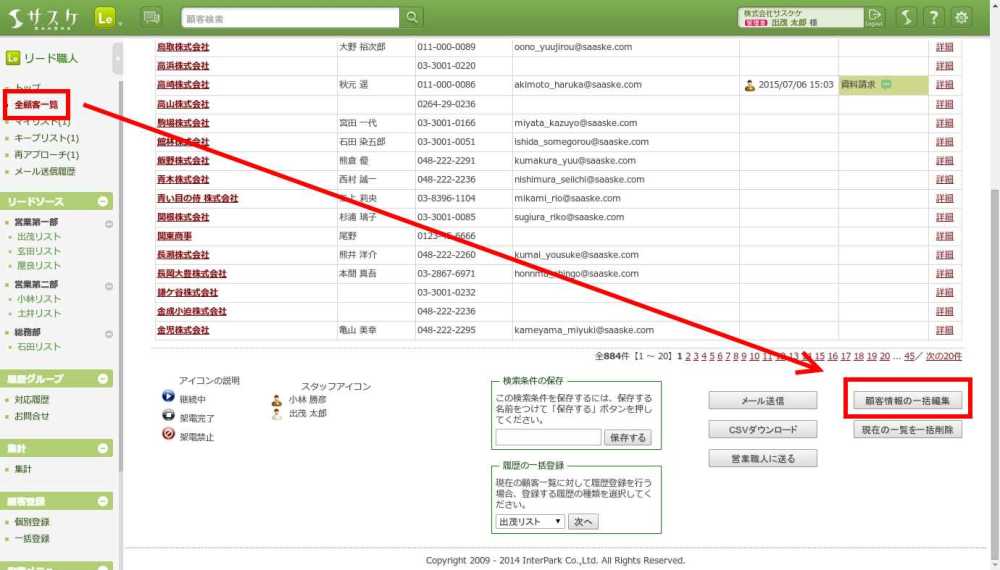This screenshot has width=1000, height=570.
Task: Click the search condition name input field
Action: [x=548, y=437]
